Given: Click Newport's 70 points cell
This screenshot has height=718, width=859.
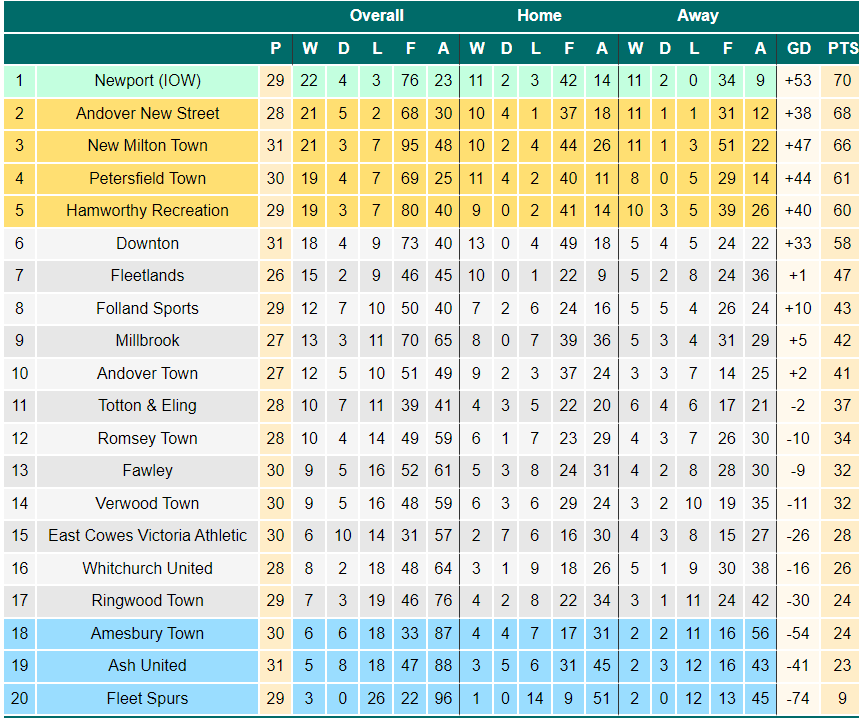Looking at the screenshot, I should click(x=842, y=81).
